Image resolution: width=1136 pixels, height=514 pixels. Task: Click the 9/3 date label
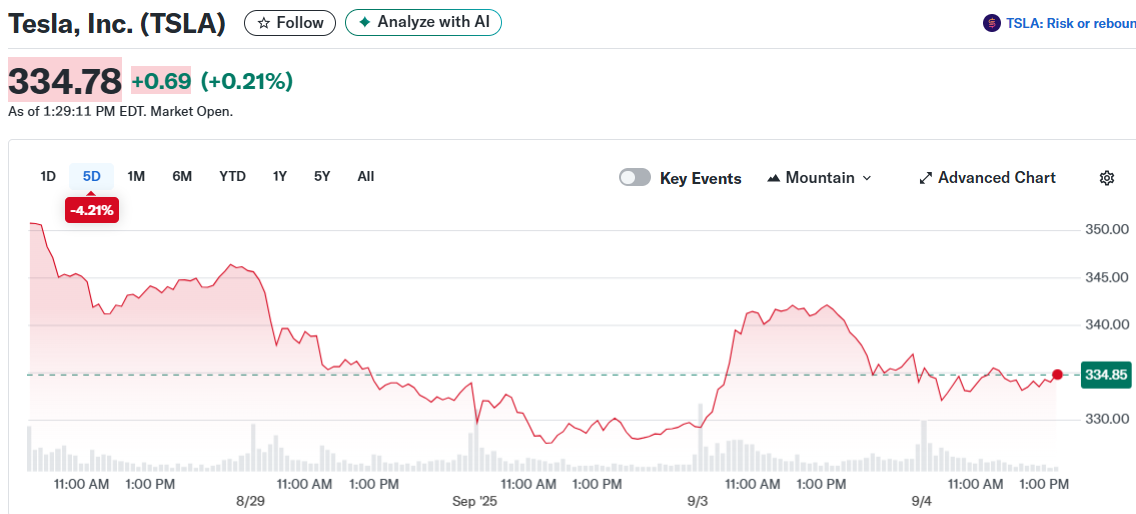tap(698, 502)
